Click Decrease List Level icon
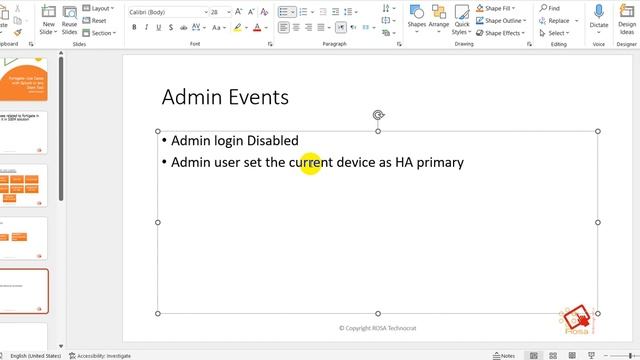The width and height of the screenshot is (640, 360). [x=323, y=12]
